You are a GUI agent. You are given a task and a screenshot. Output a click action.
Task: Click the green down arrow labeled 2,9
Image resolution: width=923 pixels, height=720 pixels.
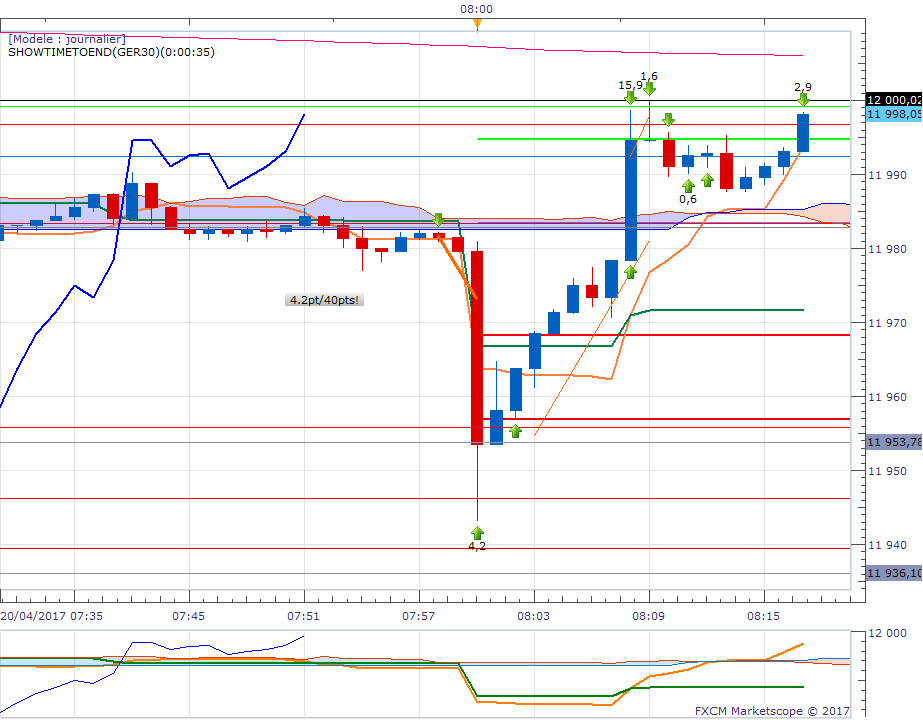click(803, 99)
